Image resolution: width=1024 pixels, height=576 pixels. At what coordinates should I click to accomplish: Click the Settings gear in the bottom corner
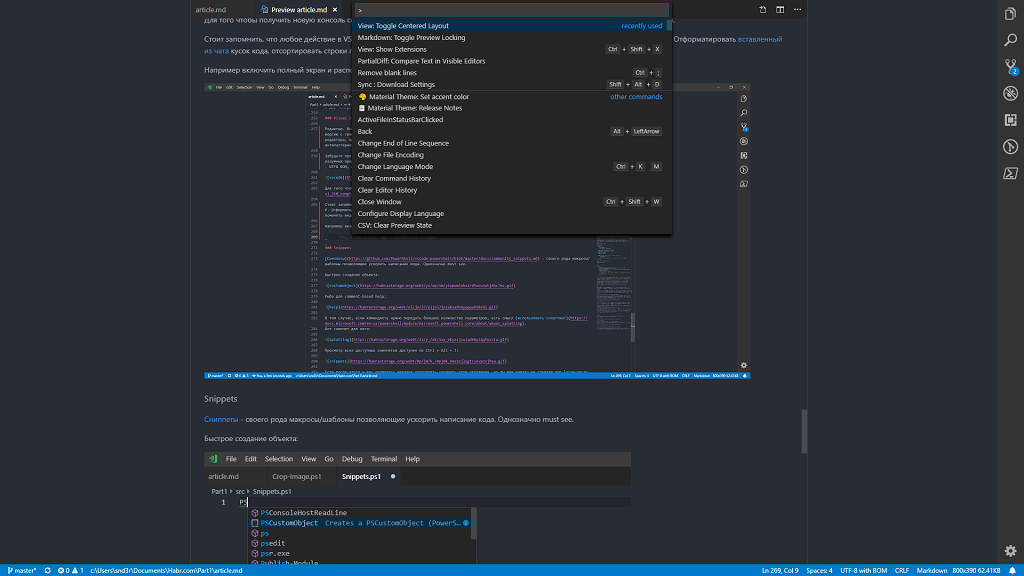coord(1010,550)
